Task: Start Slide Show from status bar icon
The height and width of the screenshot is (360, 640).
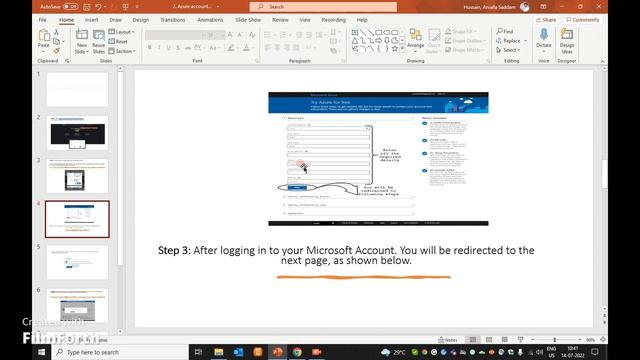Action: pyautogui.click(x=520, y=340)
